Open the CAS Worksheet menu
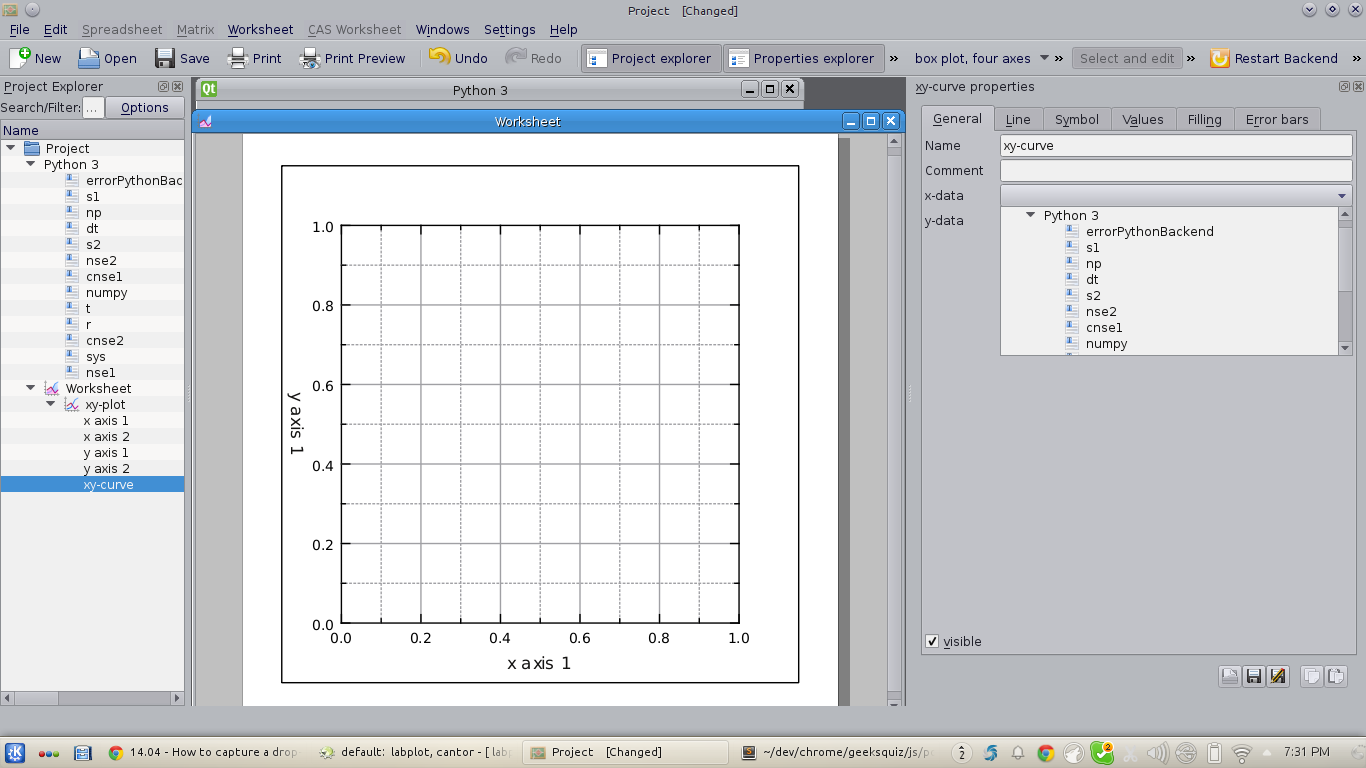1366x768 pixels. [x=354, y=29]
